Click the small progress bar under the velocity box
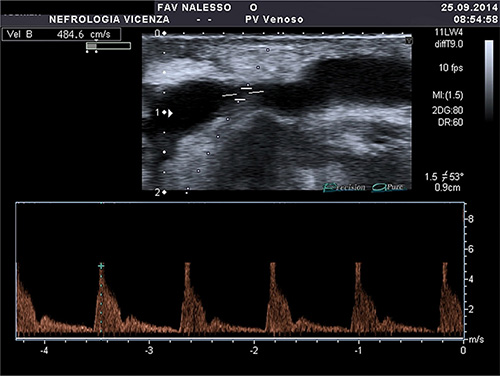This screenshot has height=376, width=500. (x=108, y=46)
